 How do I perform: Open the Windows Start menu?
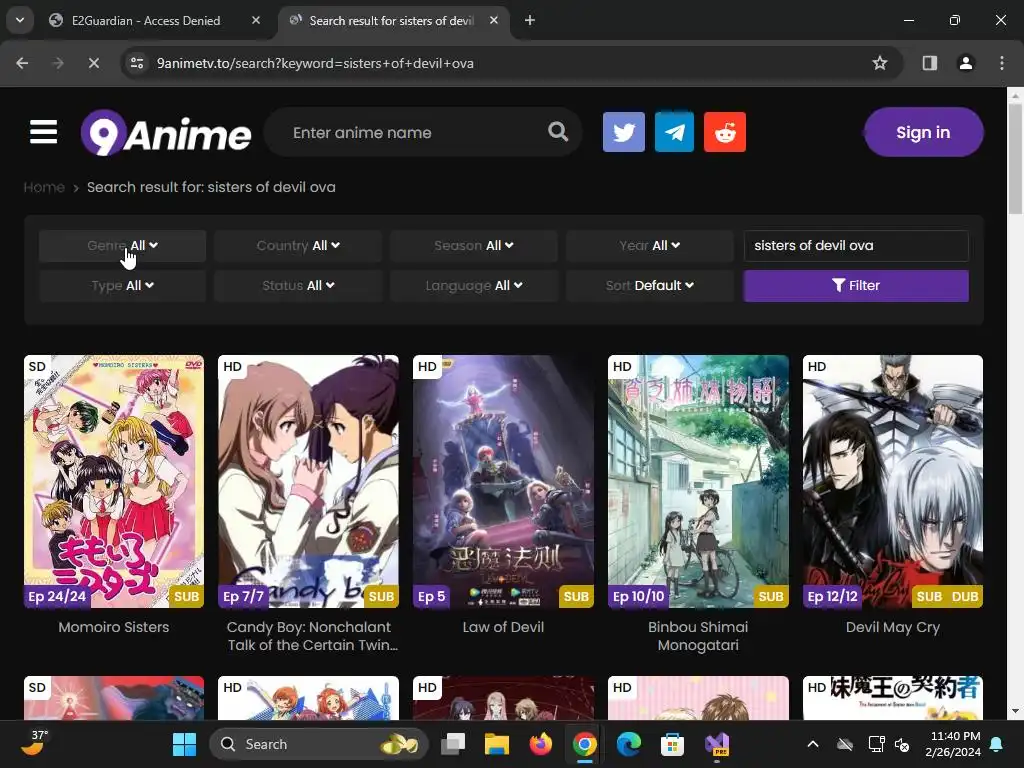point(184,744)
